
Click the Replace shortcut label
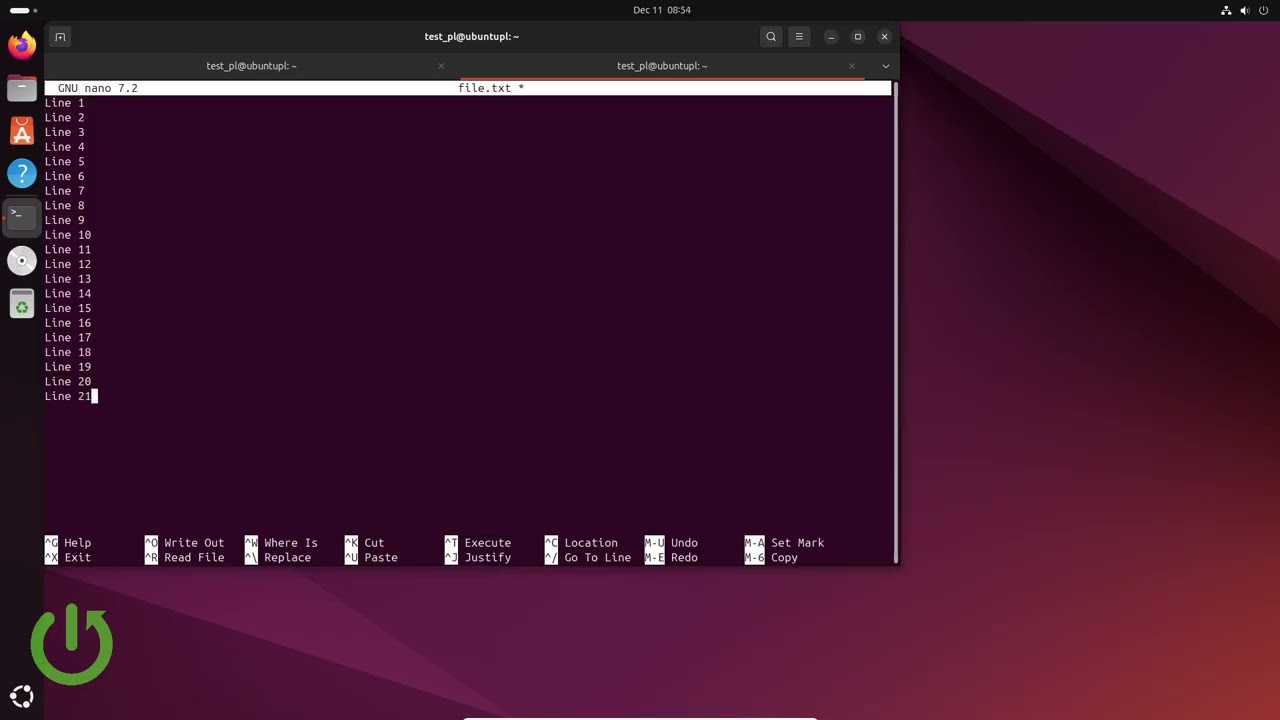point(288,558)
